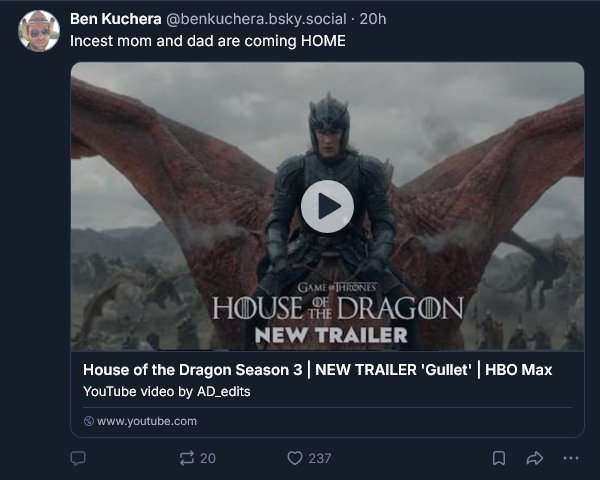The height and width of the screenshot is (480, 600).
Task: Like the post with the heart icon
Action: tap(295, 458)
